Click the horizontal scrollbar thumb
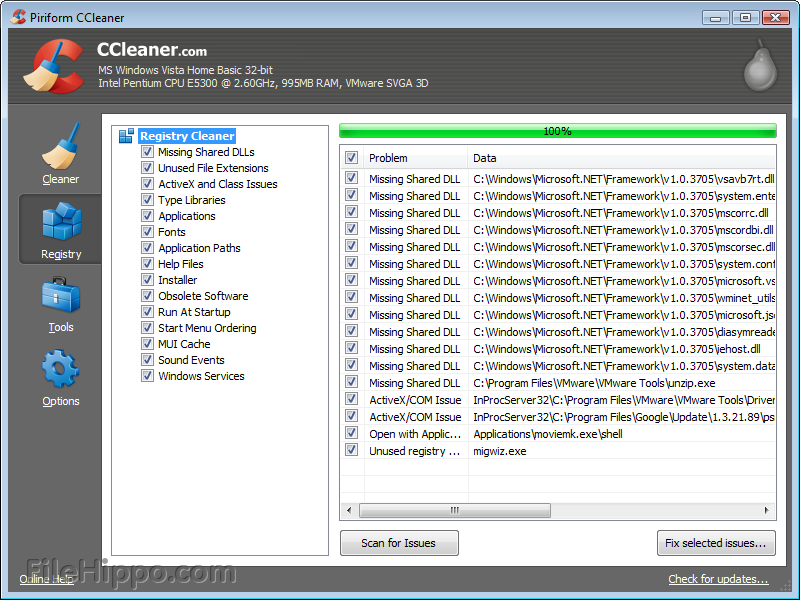The height and width of the screenshot is (600, 800). tap(455, 510)
